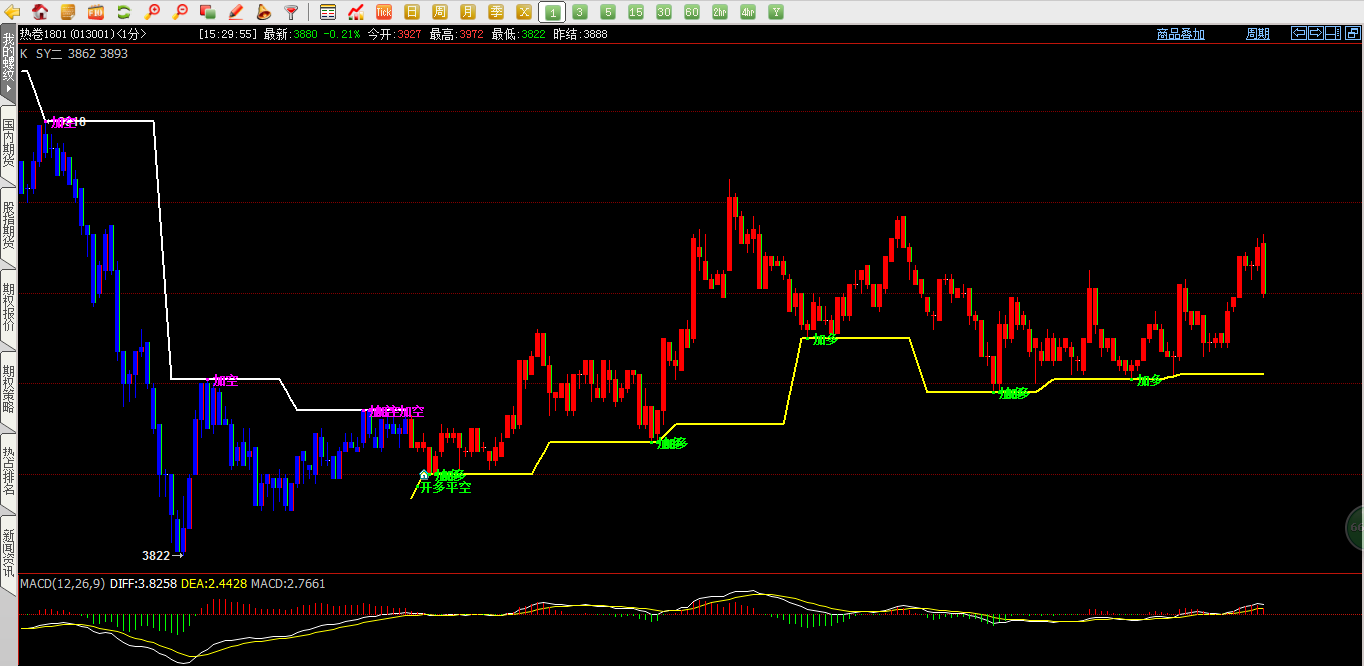Click the alert bell icon
Screen dimensions: 1364x666
pyautogui.click(x=264, y=12)
